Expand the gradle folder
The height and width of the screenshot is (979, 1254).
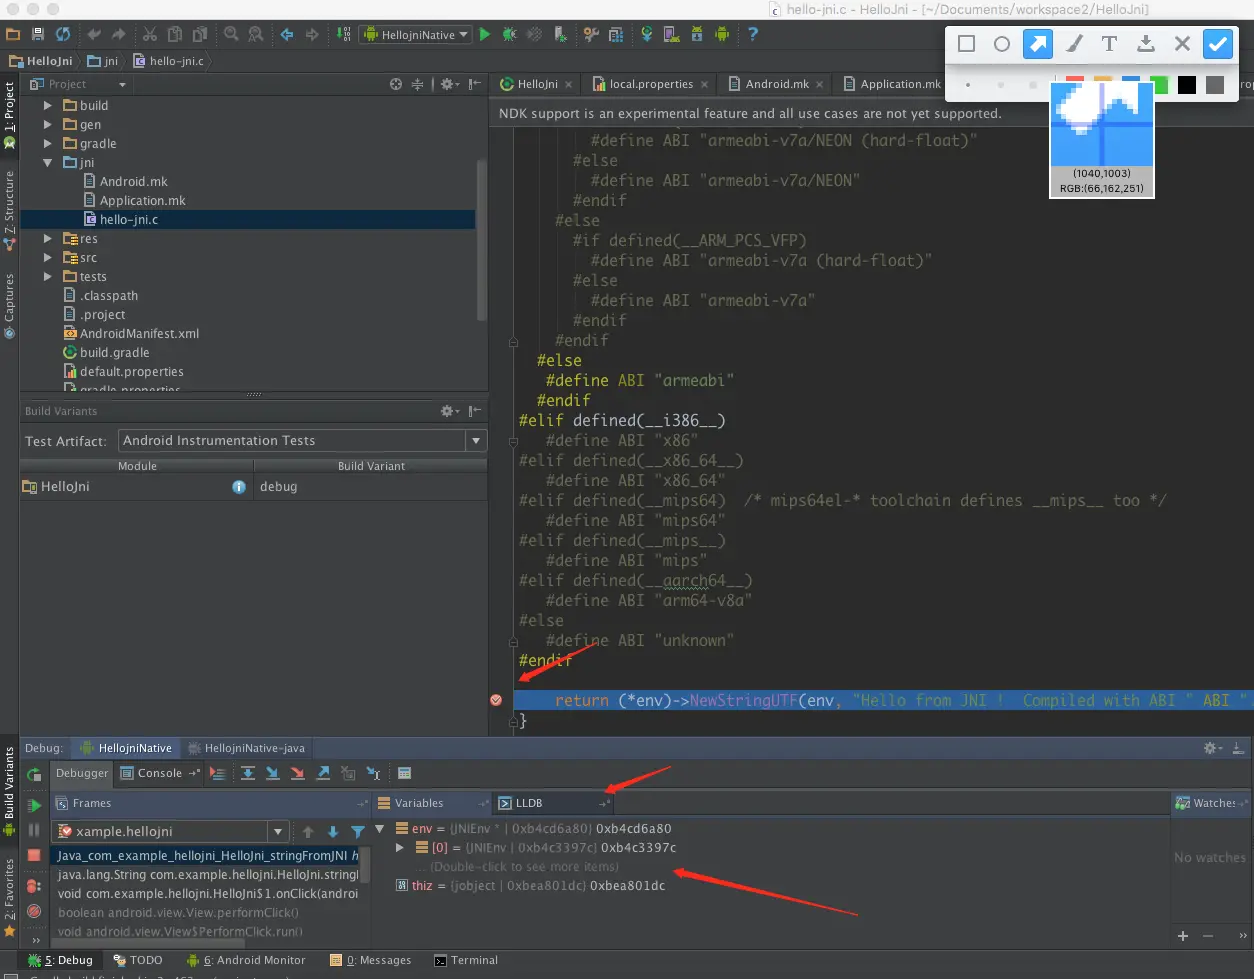pyautogui.click(x=48, y=143)
